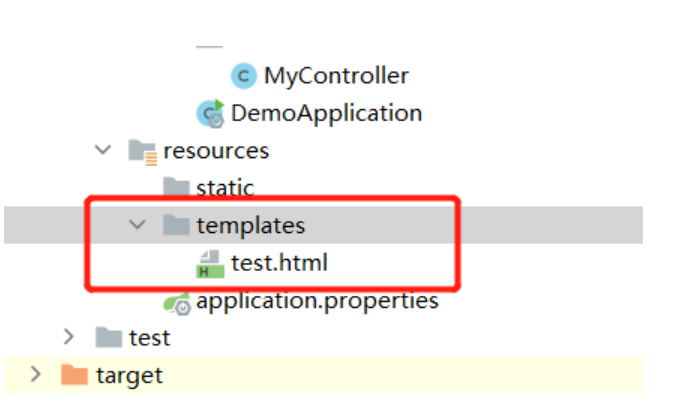676x410 pixels.
Task: Click the static folder icon
Action: [176, 187]
